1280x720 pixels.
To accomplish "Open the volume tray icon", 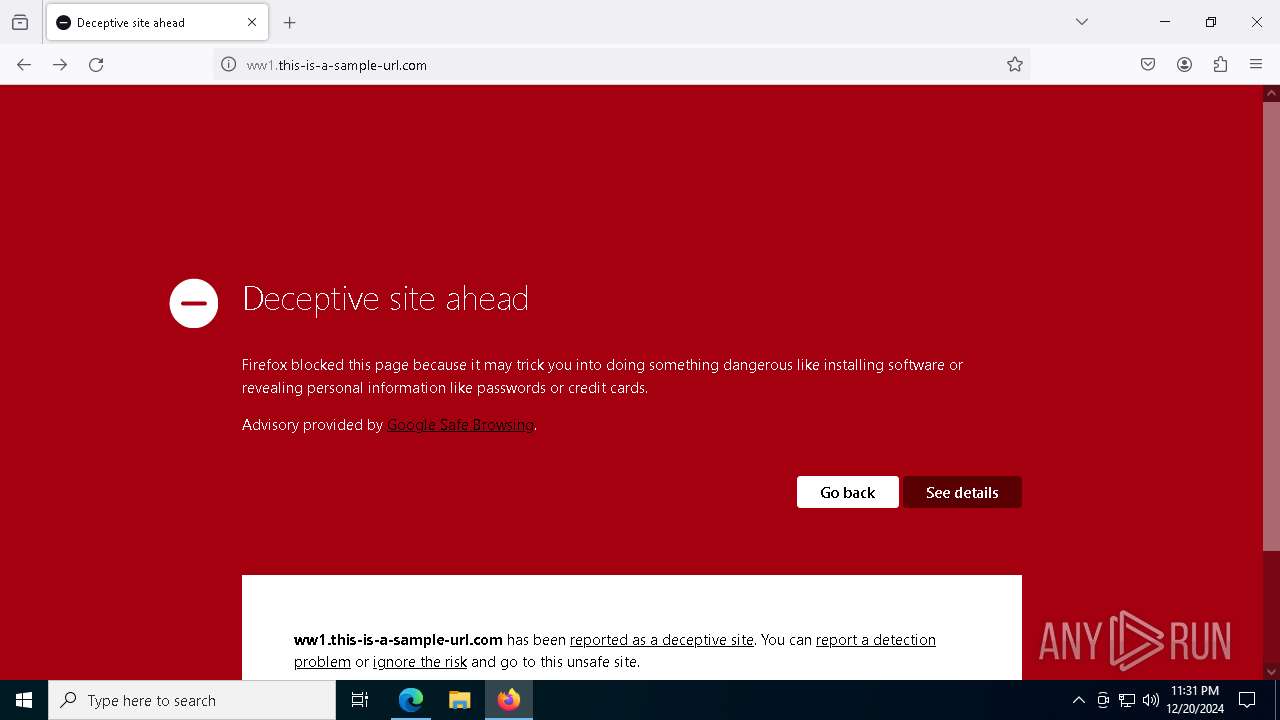I will 1151,700.
